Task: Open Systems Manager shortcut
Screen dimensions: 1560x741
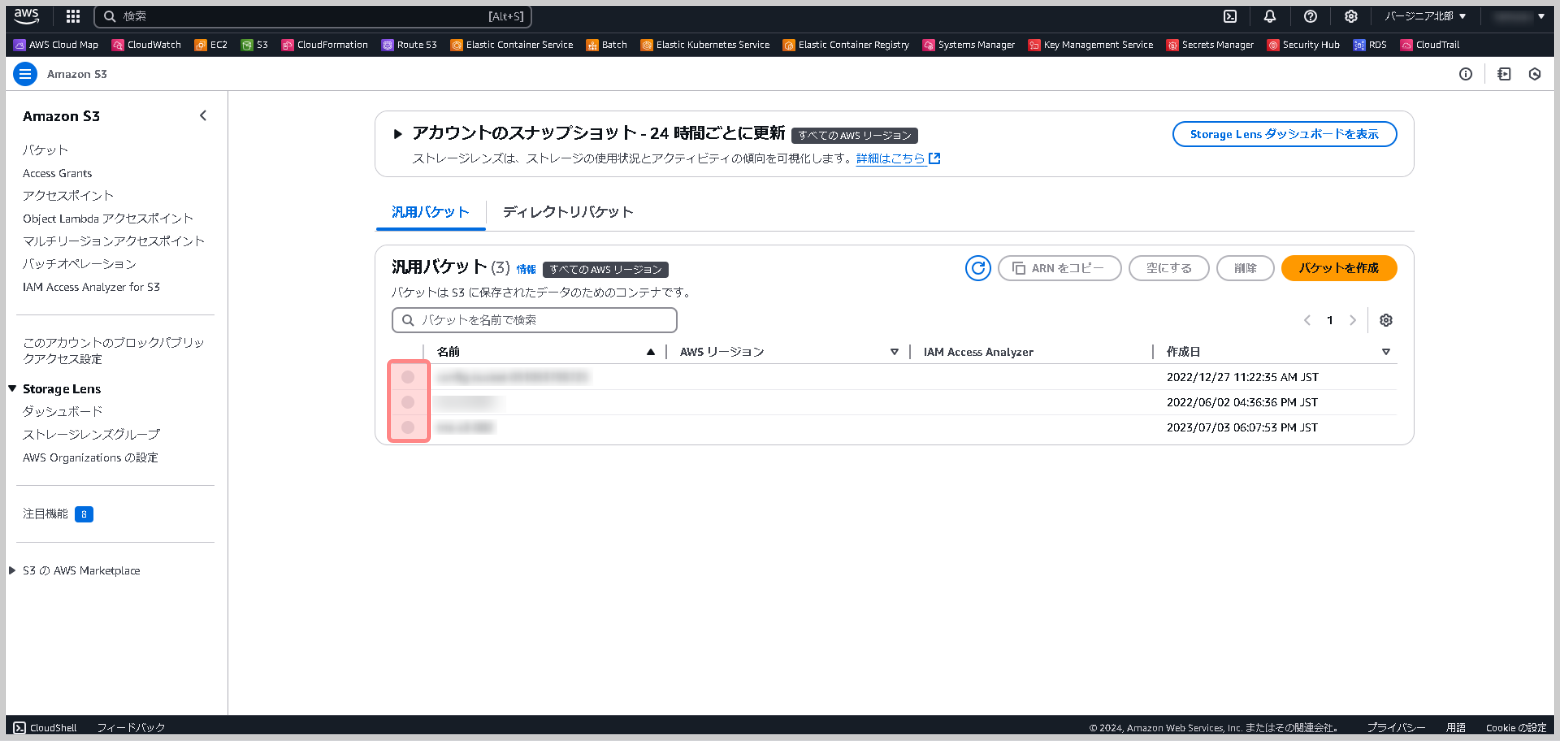Action: pos(969,45)
